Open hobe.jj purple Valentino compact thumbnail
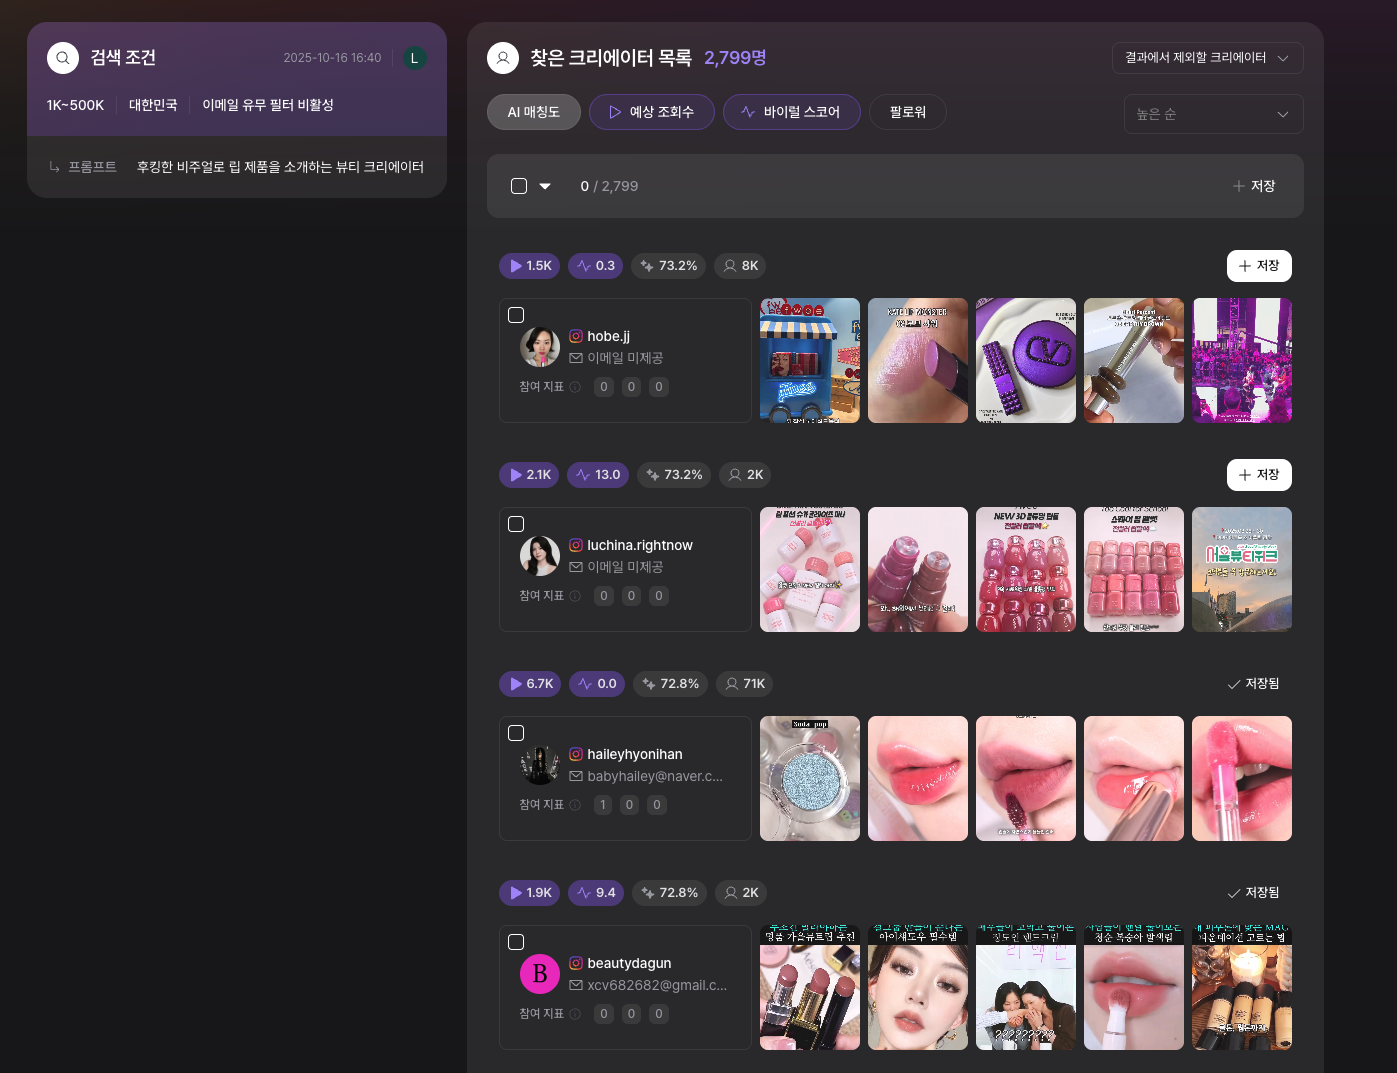1397x1073 pixels. click(x=1026, y=360)
